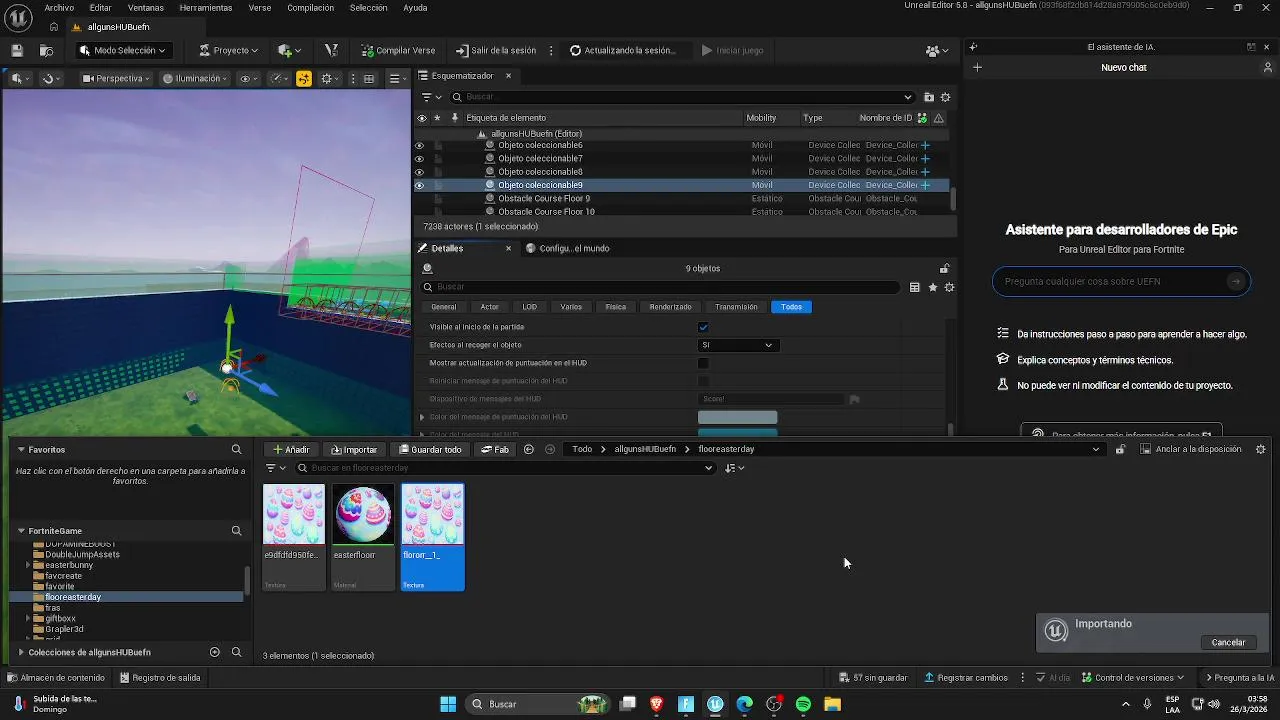Open the Details property matrix grid icon

[914, 287]
